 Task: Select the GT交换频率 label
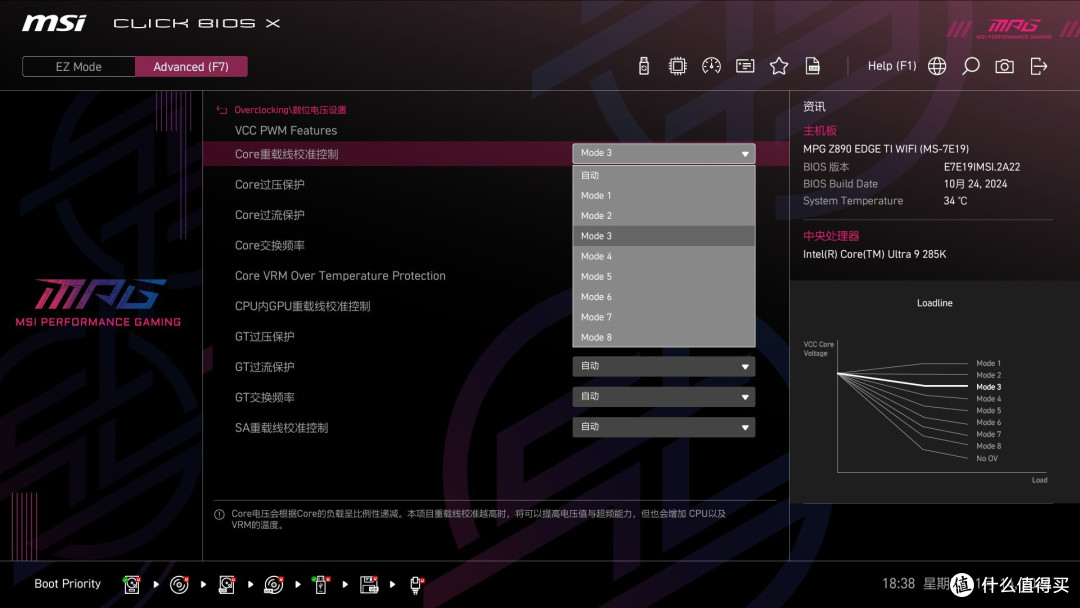tap(264, 397)
